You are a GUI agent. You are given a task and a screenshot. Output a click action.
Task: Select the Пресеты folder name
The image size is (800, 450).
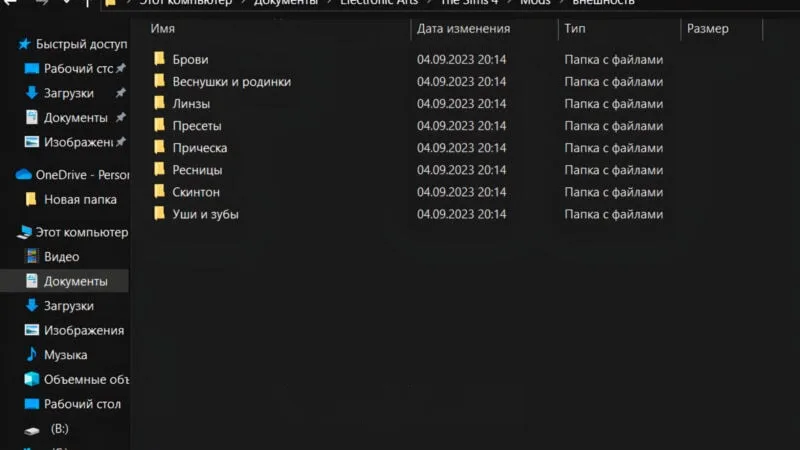pyautogui.click(x=196, y=126)
